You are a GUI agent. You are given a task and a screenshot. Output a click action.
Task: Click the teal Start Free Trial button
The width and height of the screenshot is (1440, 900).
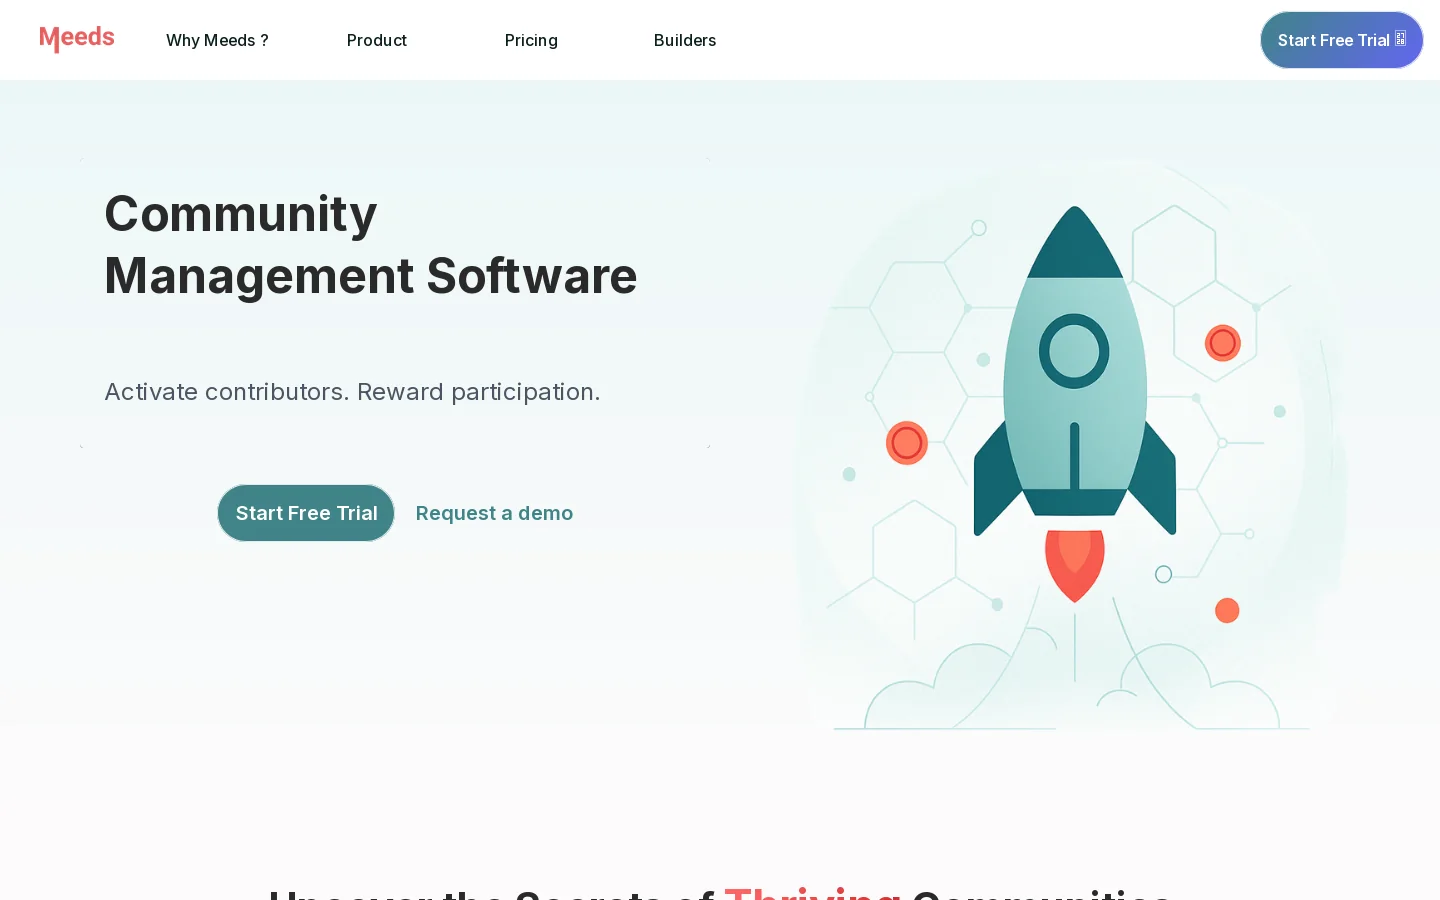coord(306,513)
